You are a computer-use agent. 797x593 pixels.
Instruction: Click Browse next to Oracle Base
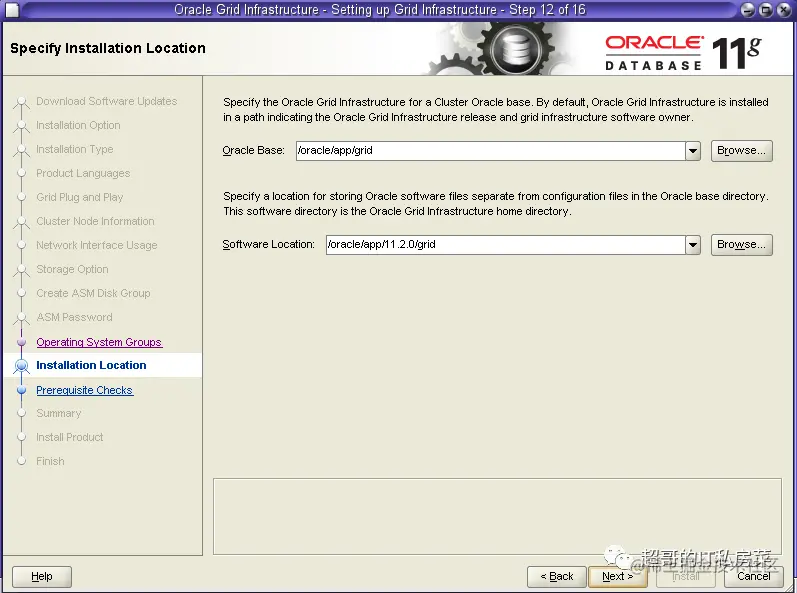tap(741, 151)
